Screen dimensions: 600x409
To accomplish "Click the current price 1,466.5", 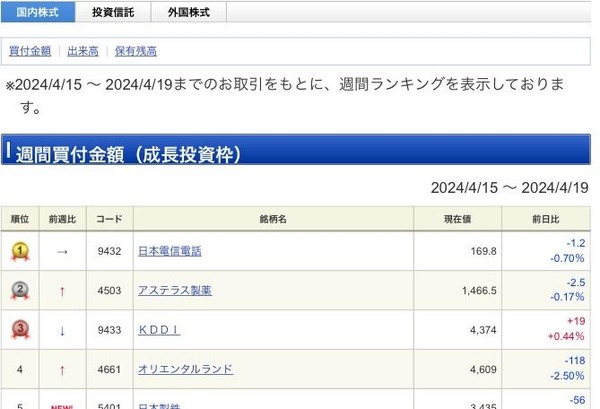I will point(479,290).
